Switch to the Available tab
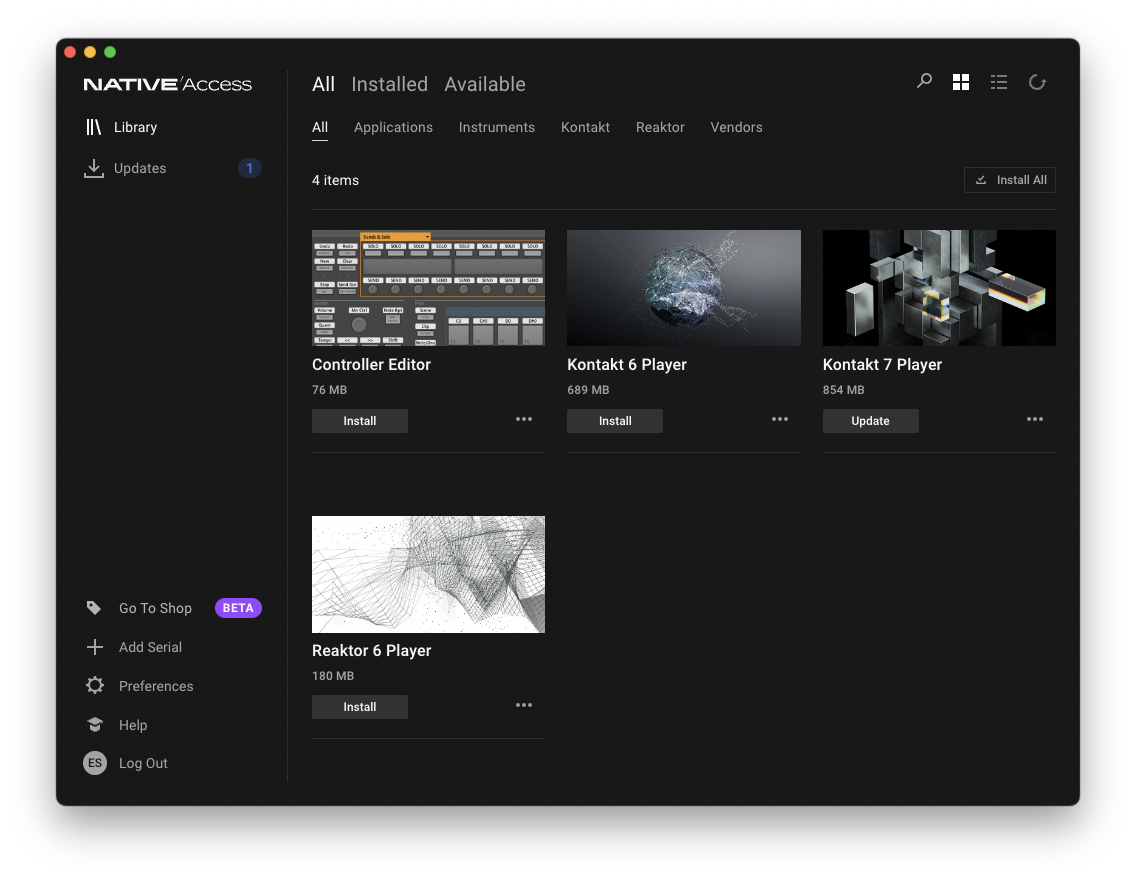This screenshot has height=880, width=1136. point(485,84)
